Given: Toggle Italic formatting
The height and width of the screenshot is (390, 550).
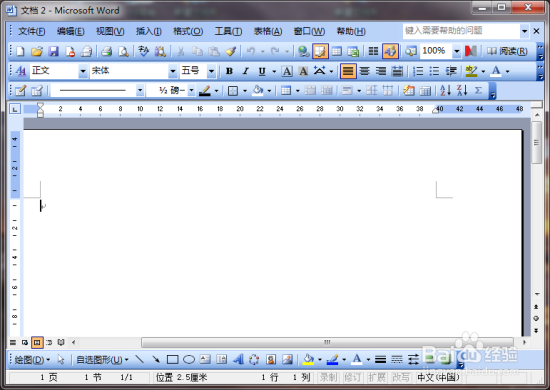Looking at the screenshot, I should click(246, 71).
